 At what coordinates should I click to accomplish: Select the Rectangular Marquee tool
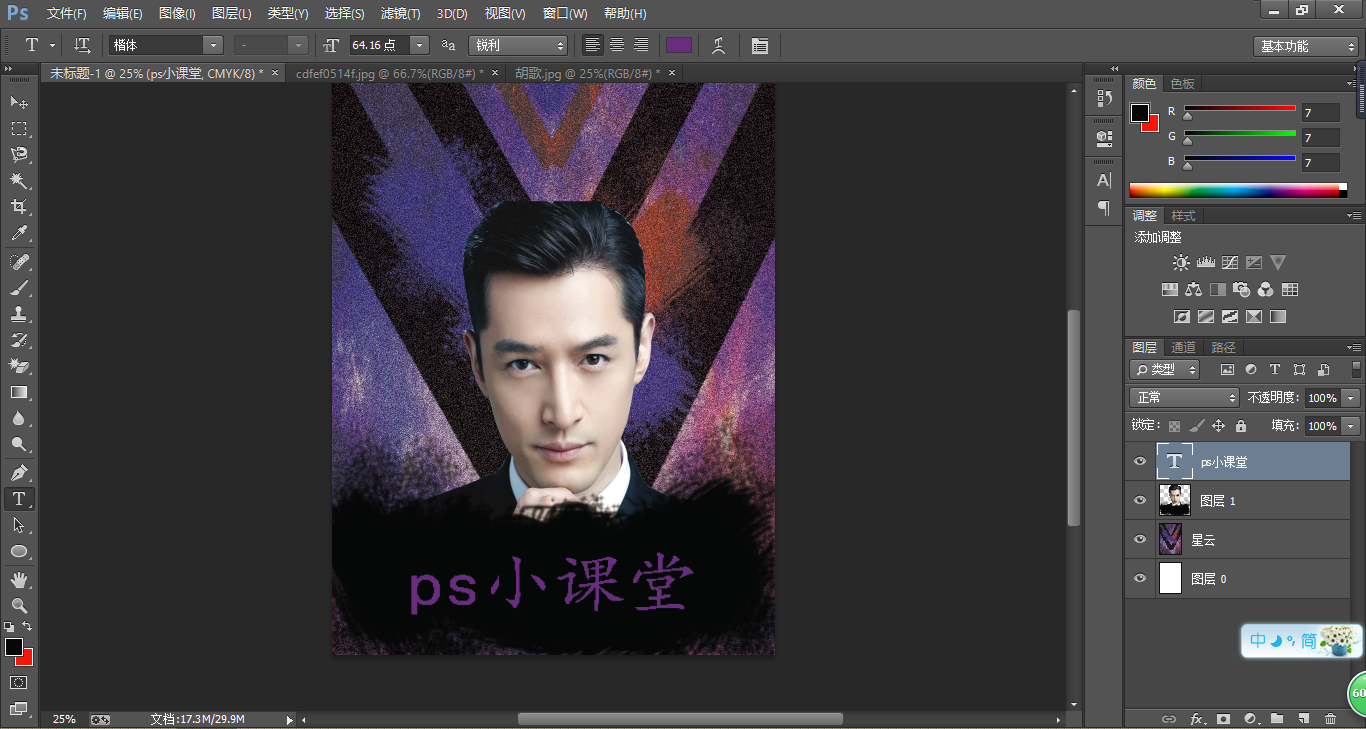[x=19, y=128]
